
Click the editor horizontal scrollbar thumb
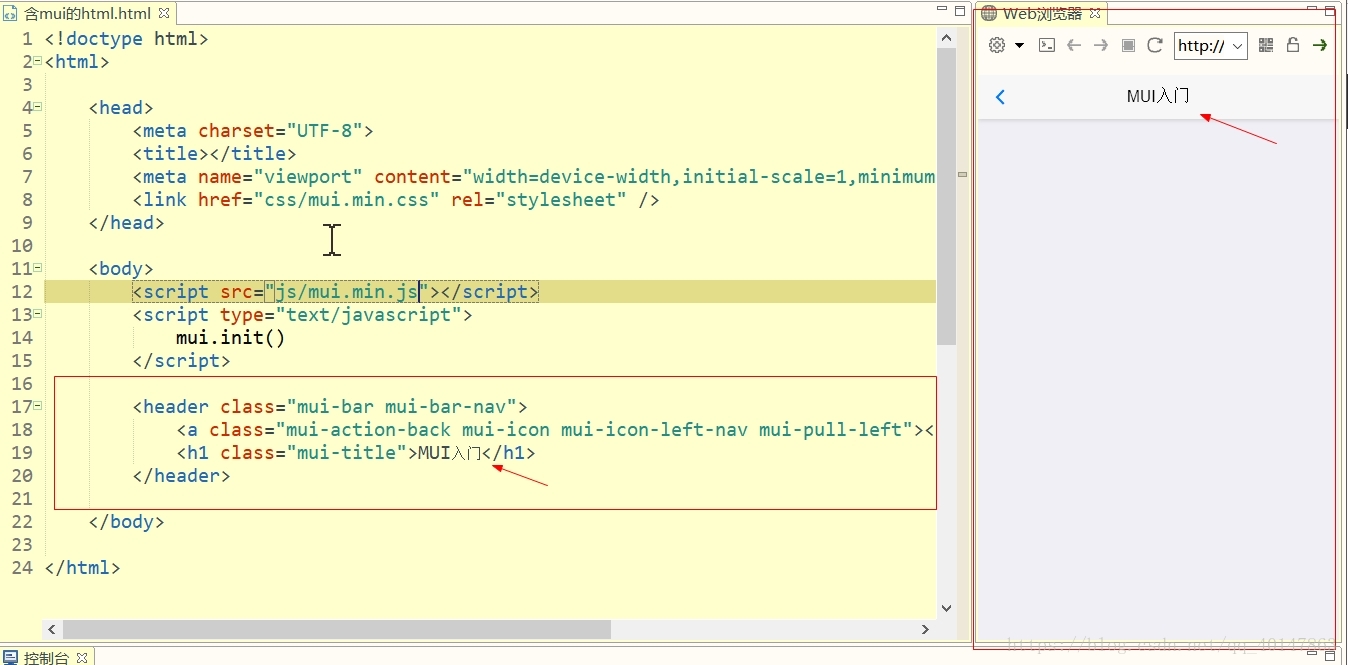[x=336, y=629]
